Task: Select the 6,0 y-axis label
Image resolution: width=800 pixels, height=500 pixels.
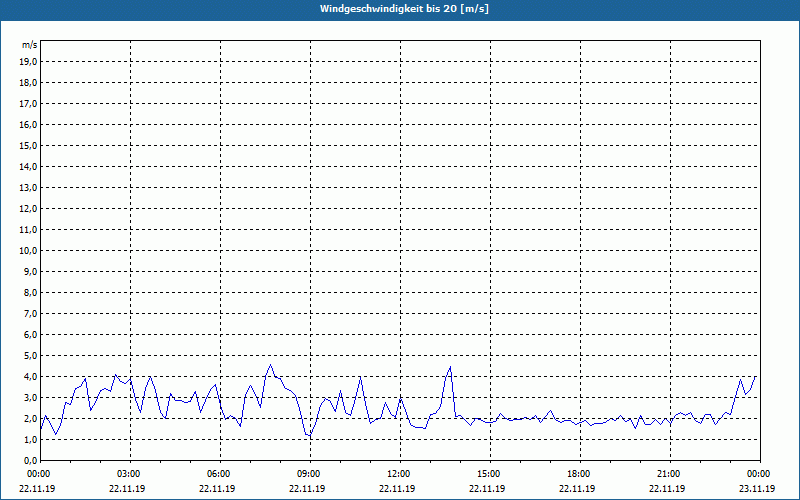Action: point(32,335)
